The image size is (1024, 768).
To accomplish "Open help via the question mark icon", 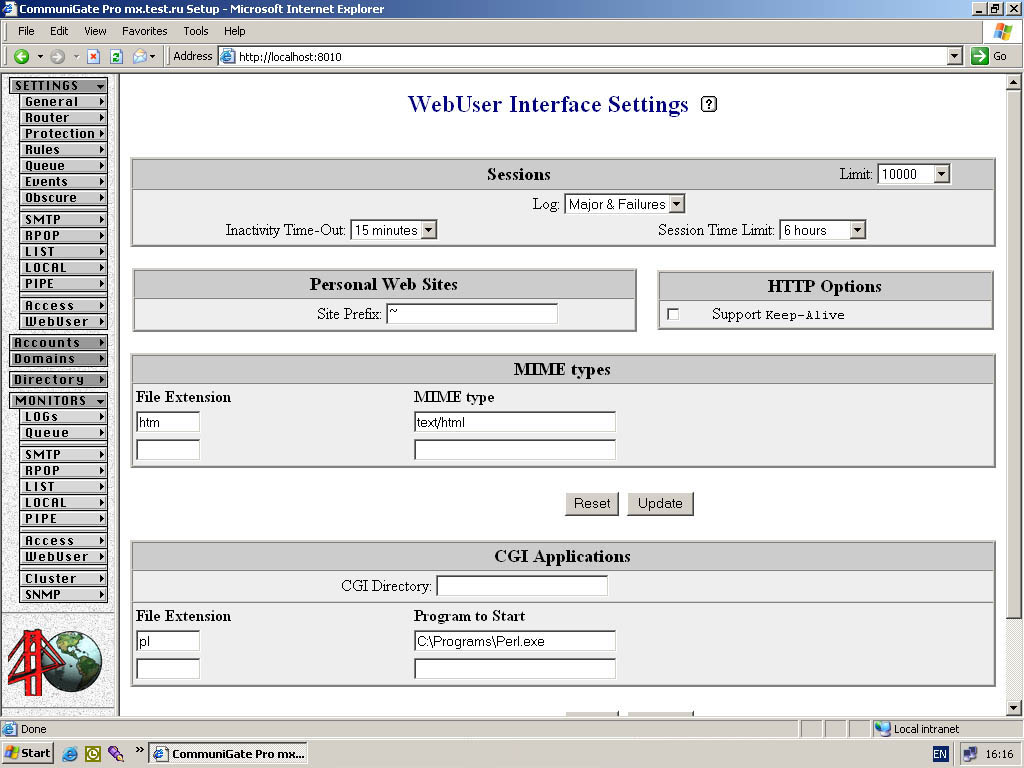I will (709, 104).
